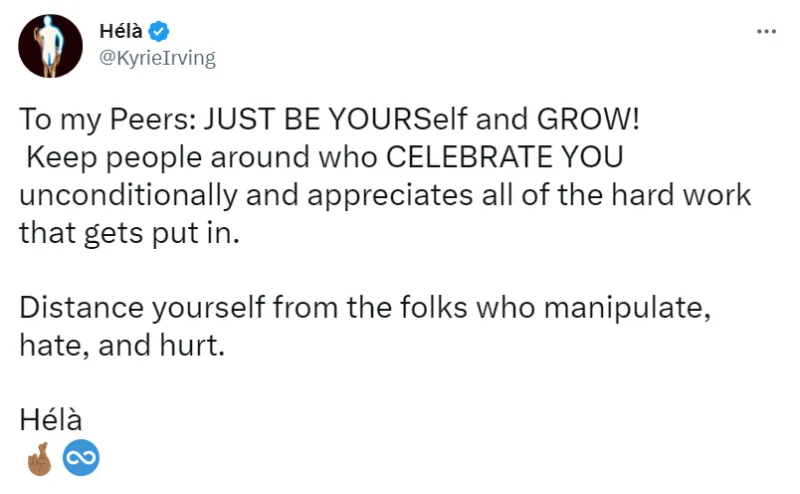Image resolution: width=800 pixels, height=494 pixels.
Task: Click the text 'hate, and hurt.'
Action: [x=122, y=345]
